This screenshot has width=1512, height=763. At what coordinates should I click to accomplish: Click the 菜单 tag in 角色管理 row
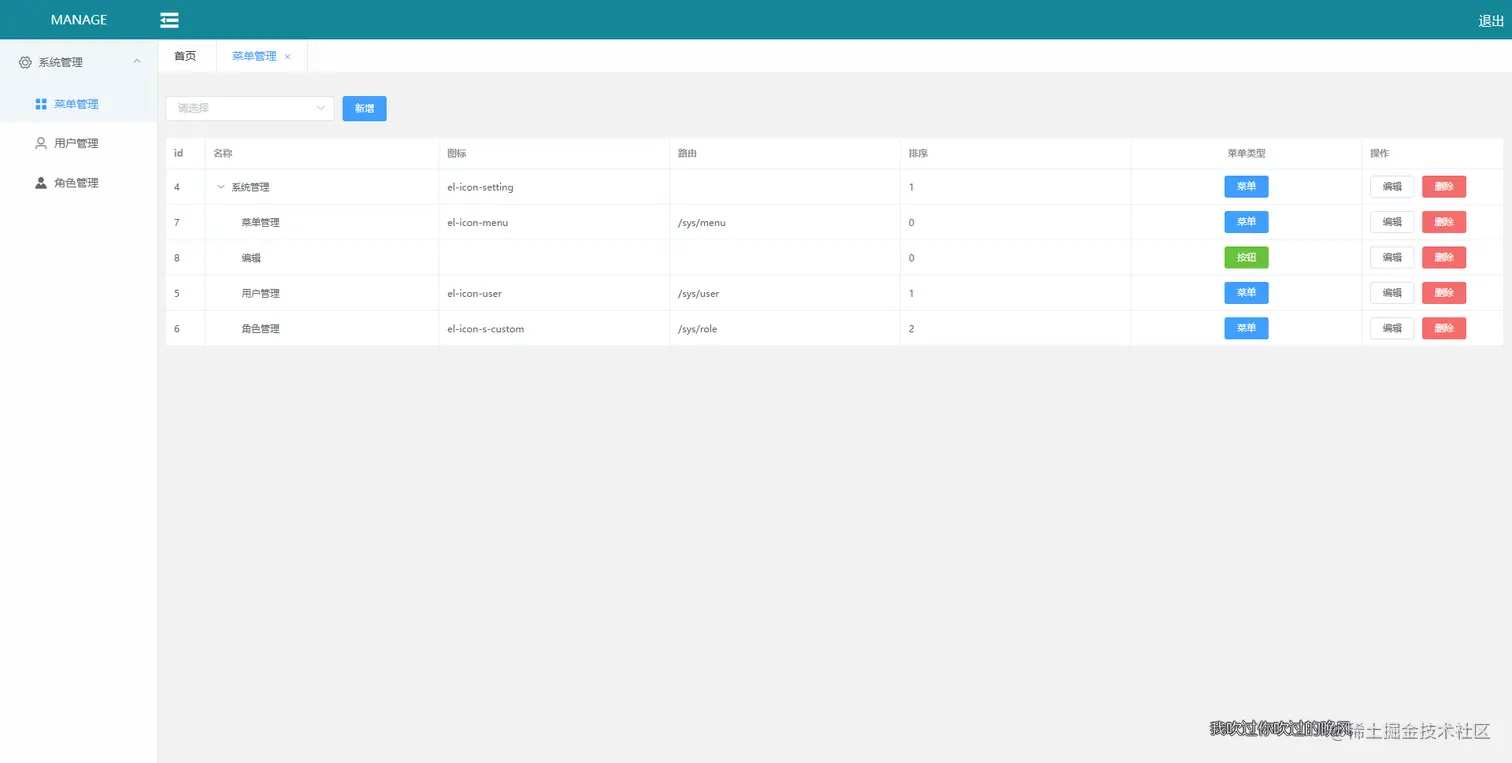point(1246,328)
